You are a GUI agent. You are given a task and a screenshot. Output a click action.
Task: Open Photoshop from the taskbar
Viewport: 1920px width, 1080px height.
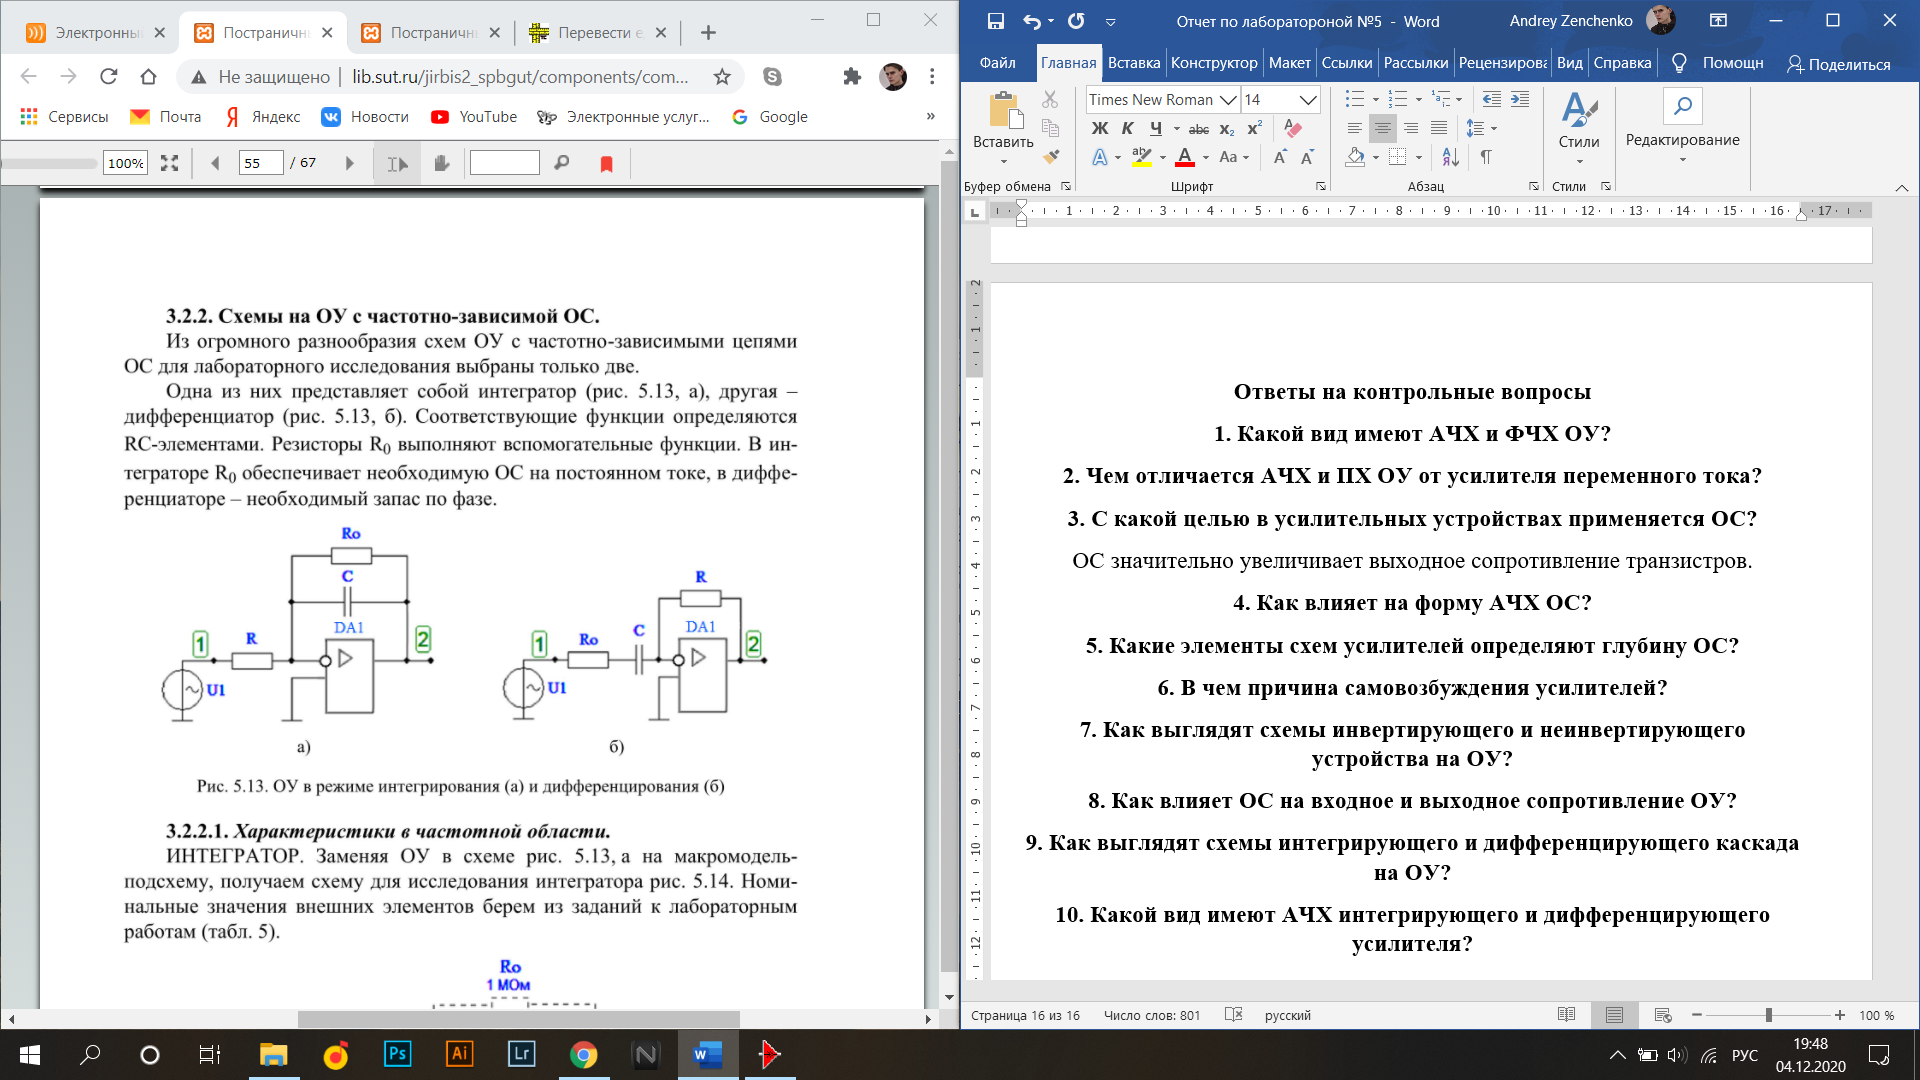coord(397,1054)
